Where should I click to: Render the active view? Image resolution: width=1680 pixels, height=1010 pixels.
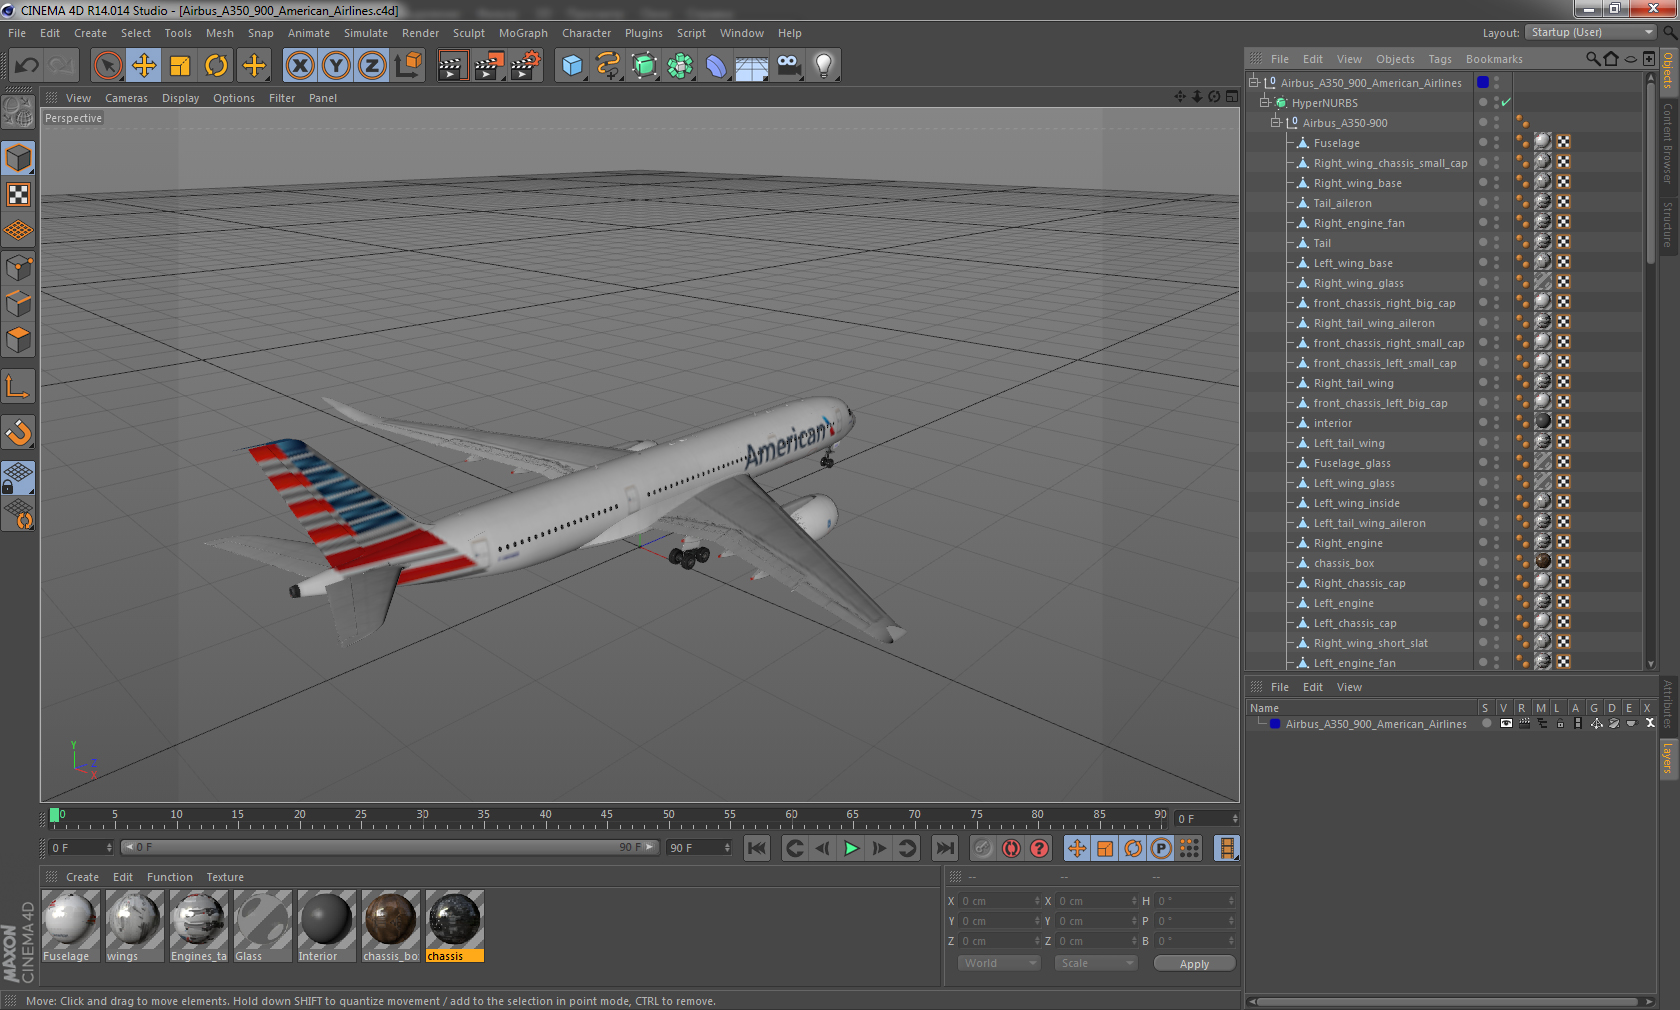pos(452,66)
